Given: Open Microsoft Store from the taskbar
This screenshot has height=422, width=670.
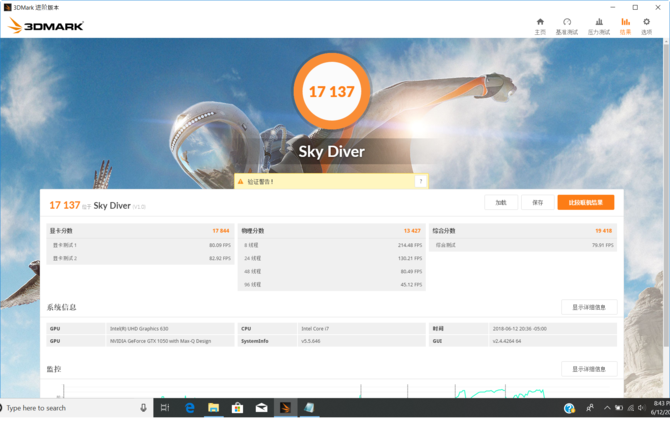Looking at the screenshot, I should coord(237,408).
